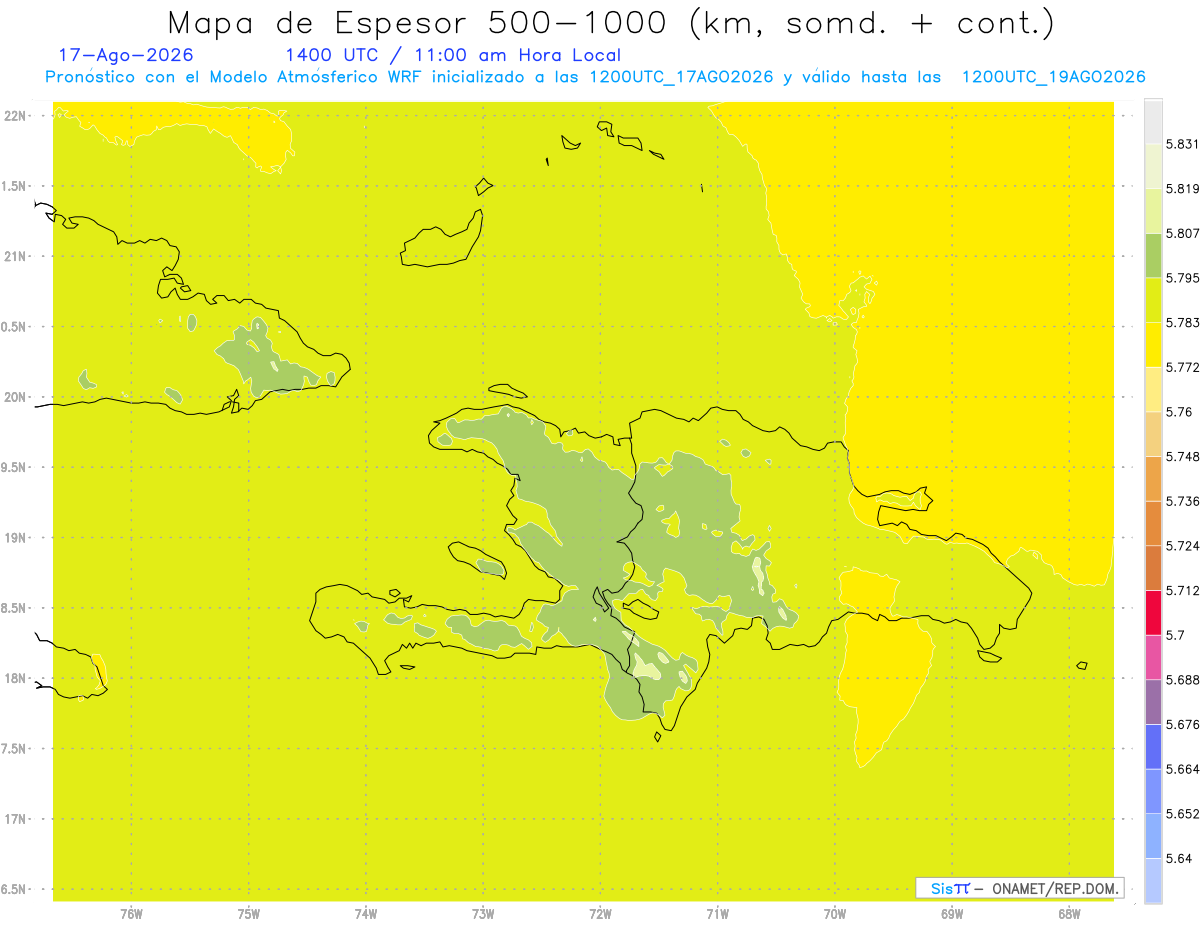Click the 73W longitude axis label
Viewport: 1200px width, 927px height.
483,913
